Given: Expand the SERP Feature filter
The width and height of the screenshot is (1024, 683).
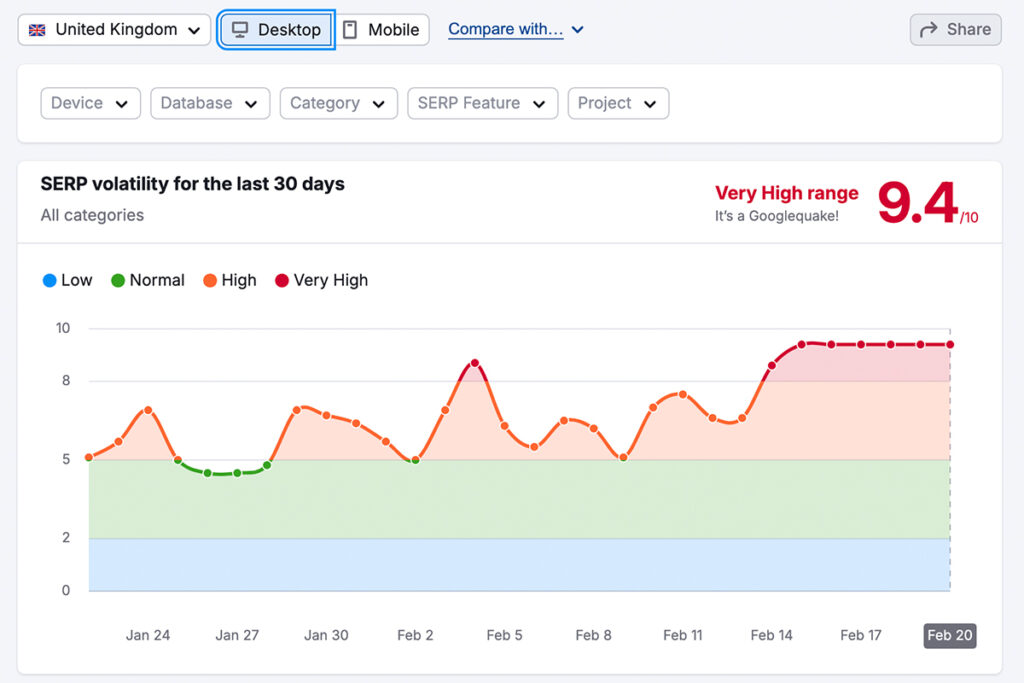Looking at the screenshot, I should pos(482,103).
